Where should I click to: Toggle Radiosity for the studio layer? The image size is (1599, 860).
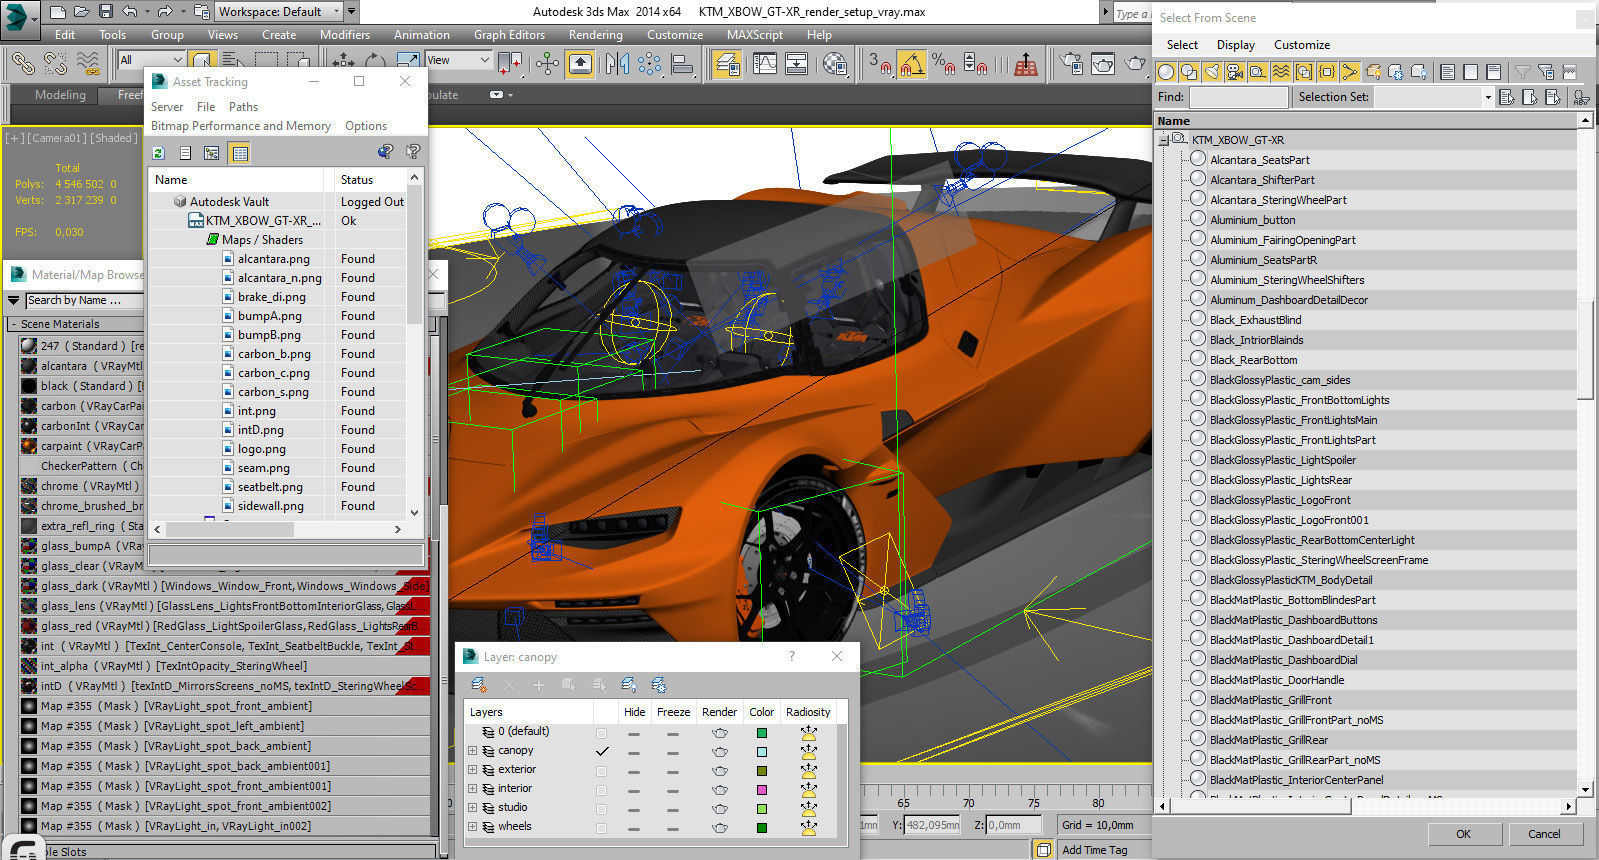click(808, 808)
